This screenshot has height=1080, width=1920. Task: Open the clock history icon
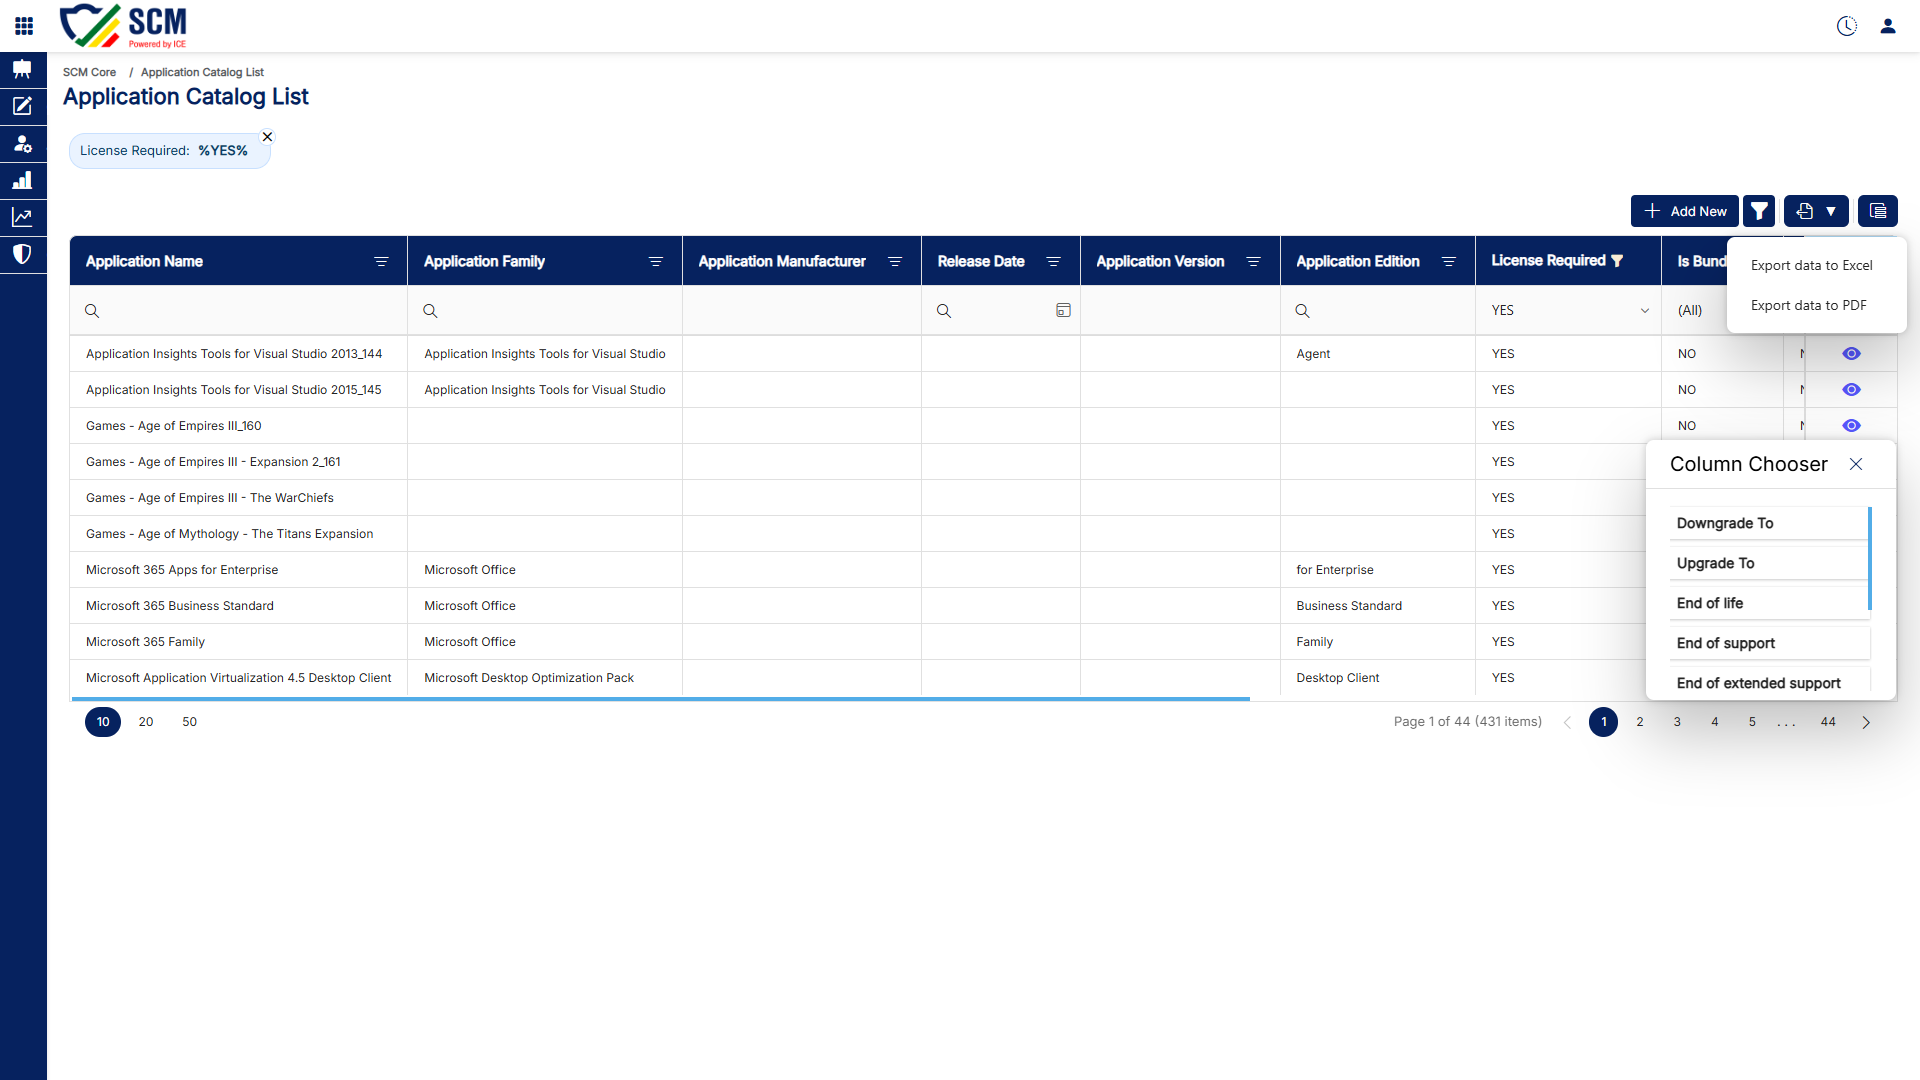(1847, 26)
